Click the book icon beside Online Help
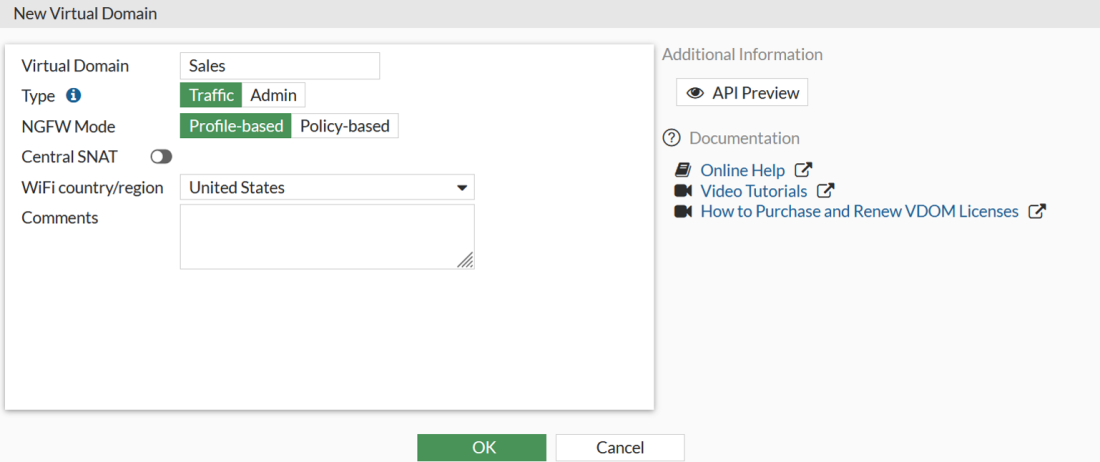Screen dimensions: 1100x462 click(x=683, y=170)
